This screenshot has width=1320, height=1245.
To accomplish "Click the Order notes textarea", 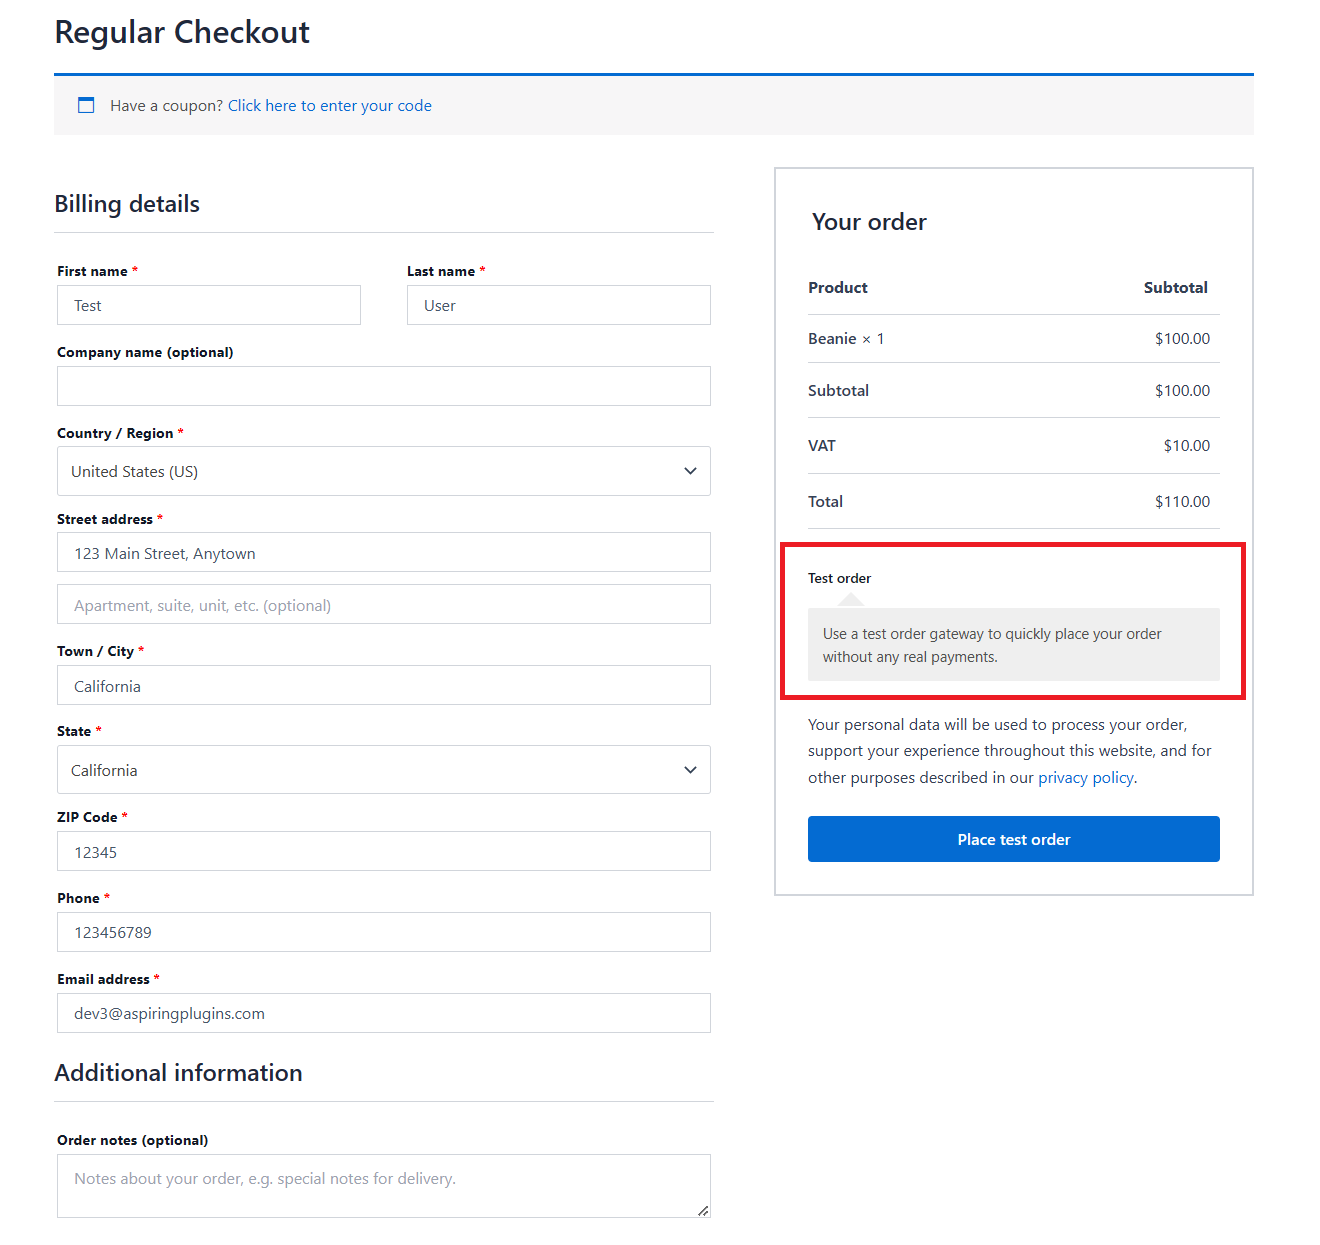I will (x=384, y=1186).
